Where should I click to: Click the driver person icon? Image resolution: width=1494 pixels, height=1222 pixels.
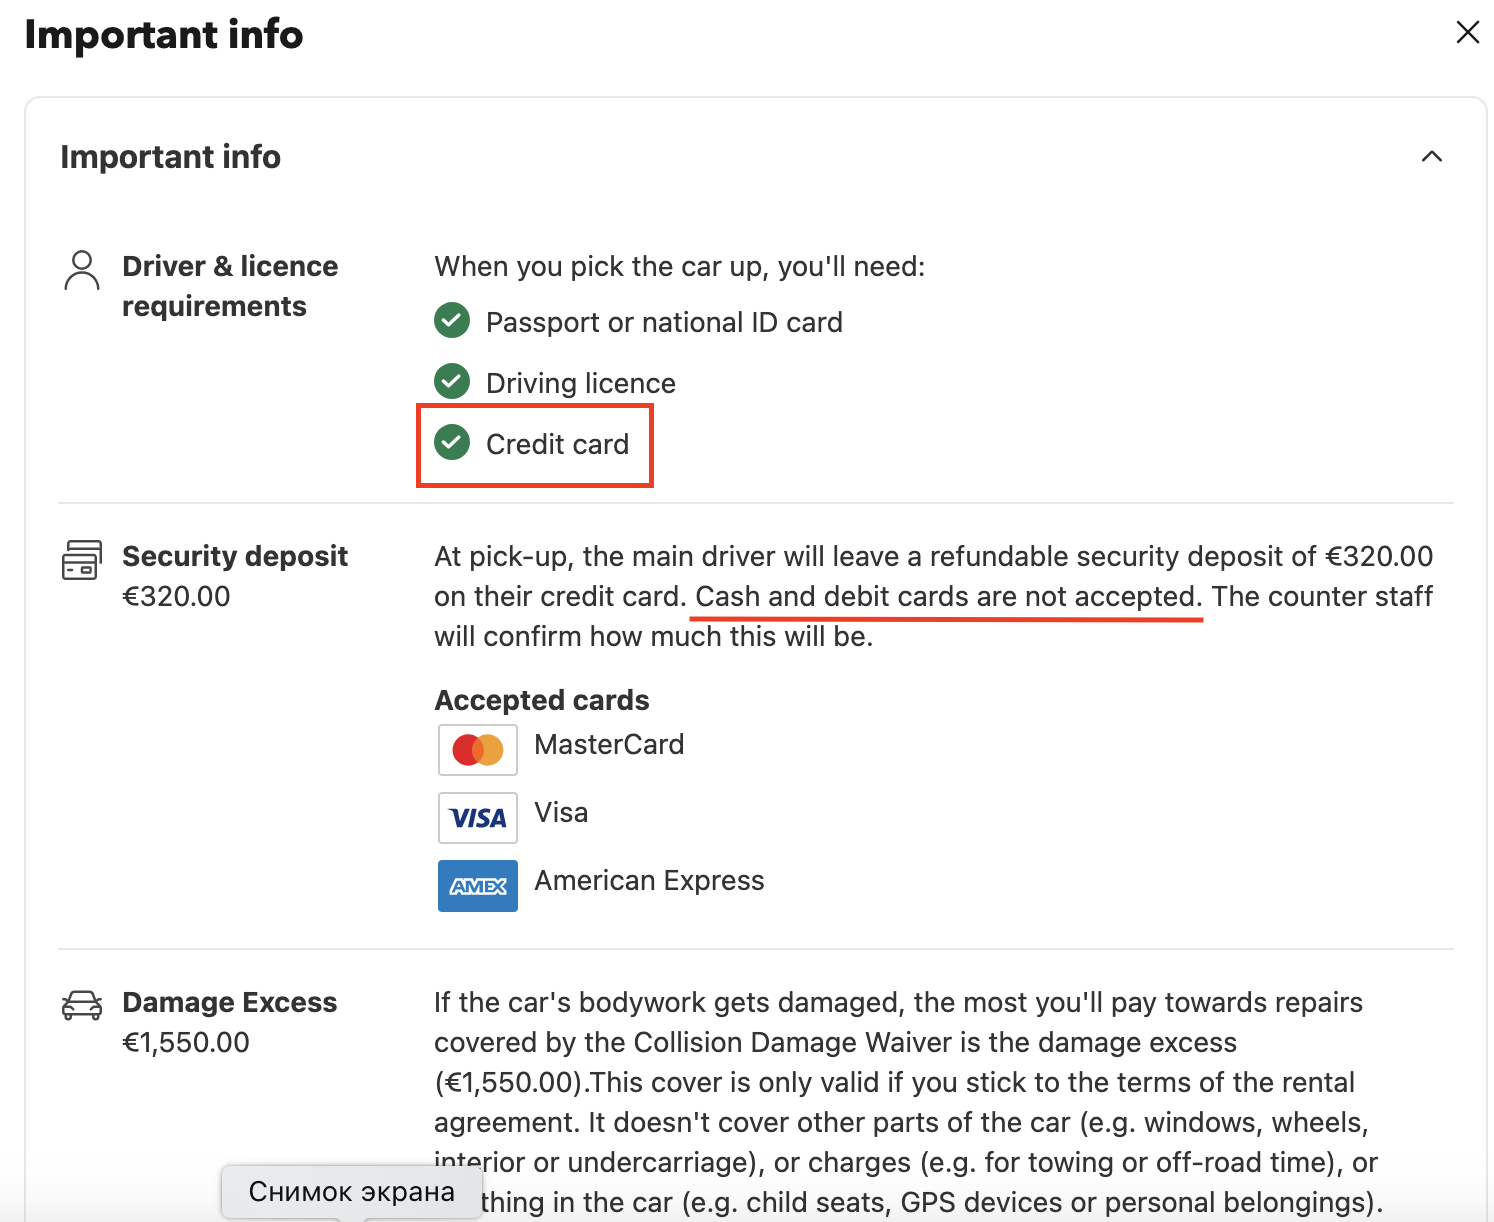tap(82, 270)
